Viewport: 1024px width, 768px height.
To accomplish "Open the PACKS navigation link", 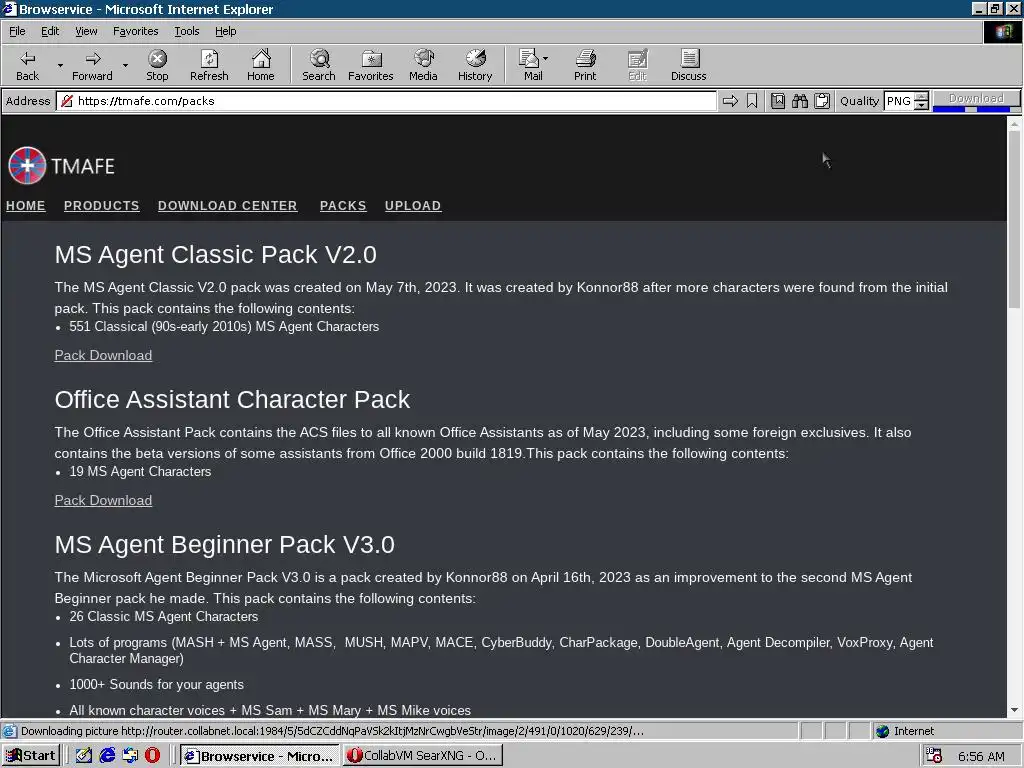I will 343,206.
